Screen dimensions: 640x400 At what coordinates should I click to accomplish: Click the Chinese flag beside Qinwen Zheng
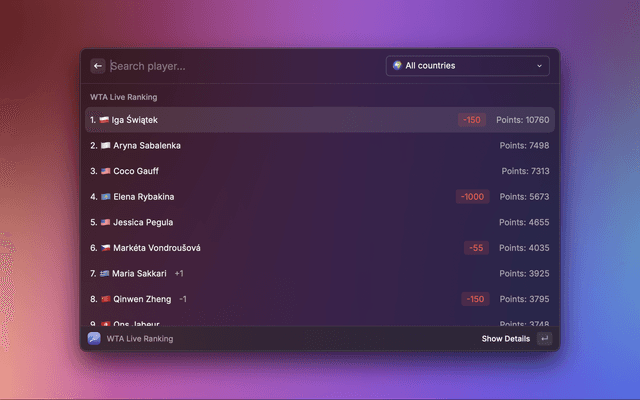pyautogui.click(x=105, y=299)
